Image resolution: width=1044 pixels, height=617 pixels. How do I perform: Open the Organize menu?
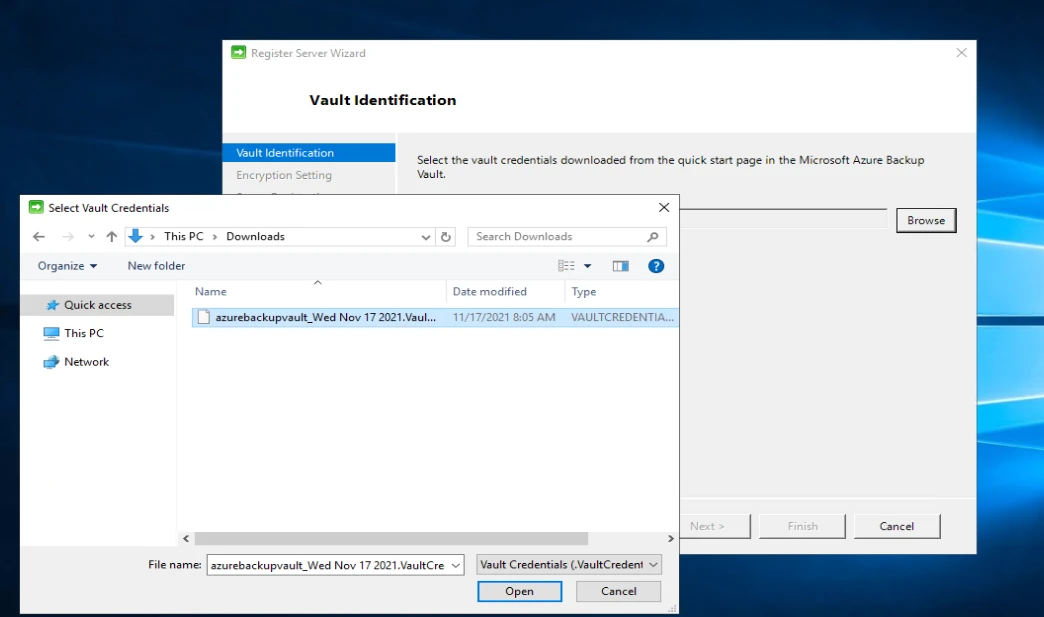point(63,265)
